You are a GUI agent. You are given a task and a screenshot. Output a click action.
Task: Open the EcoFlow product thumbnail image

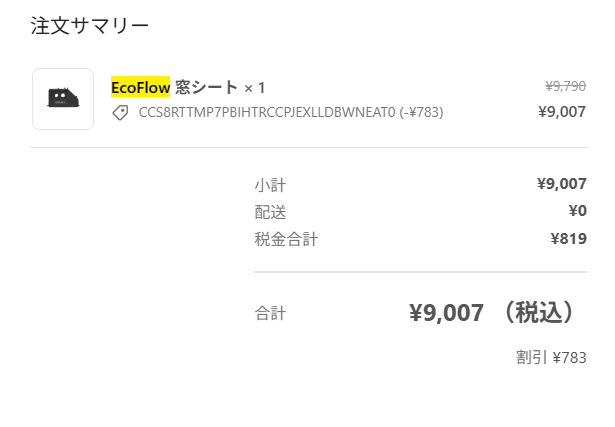pyautogui.click(x=63, y=99)
